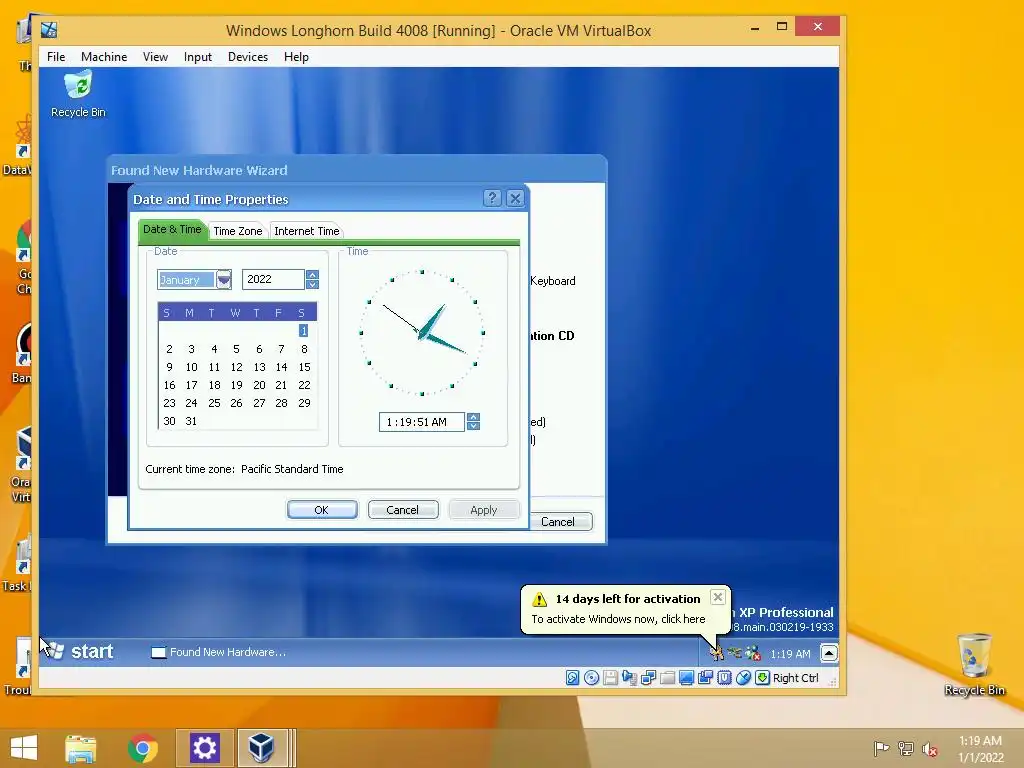Select calendar day 20
The image size is (1024, 768).
point(259,385)
